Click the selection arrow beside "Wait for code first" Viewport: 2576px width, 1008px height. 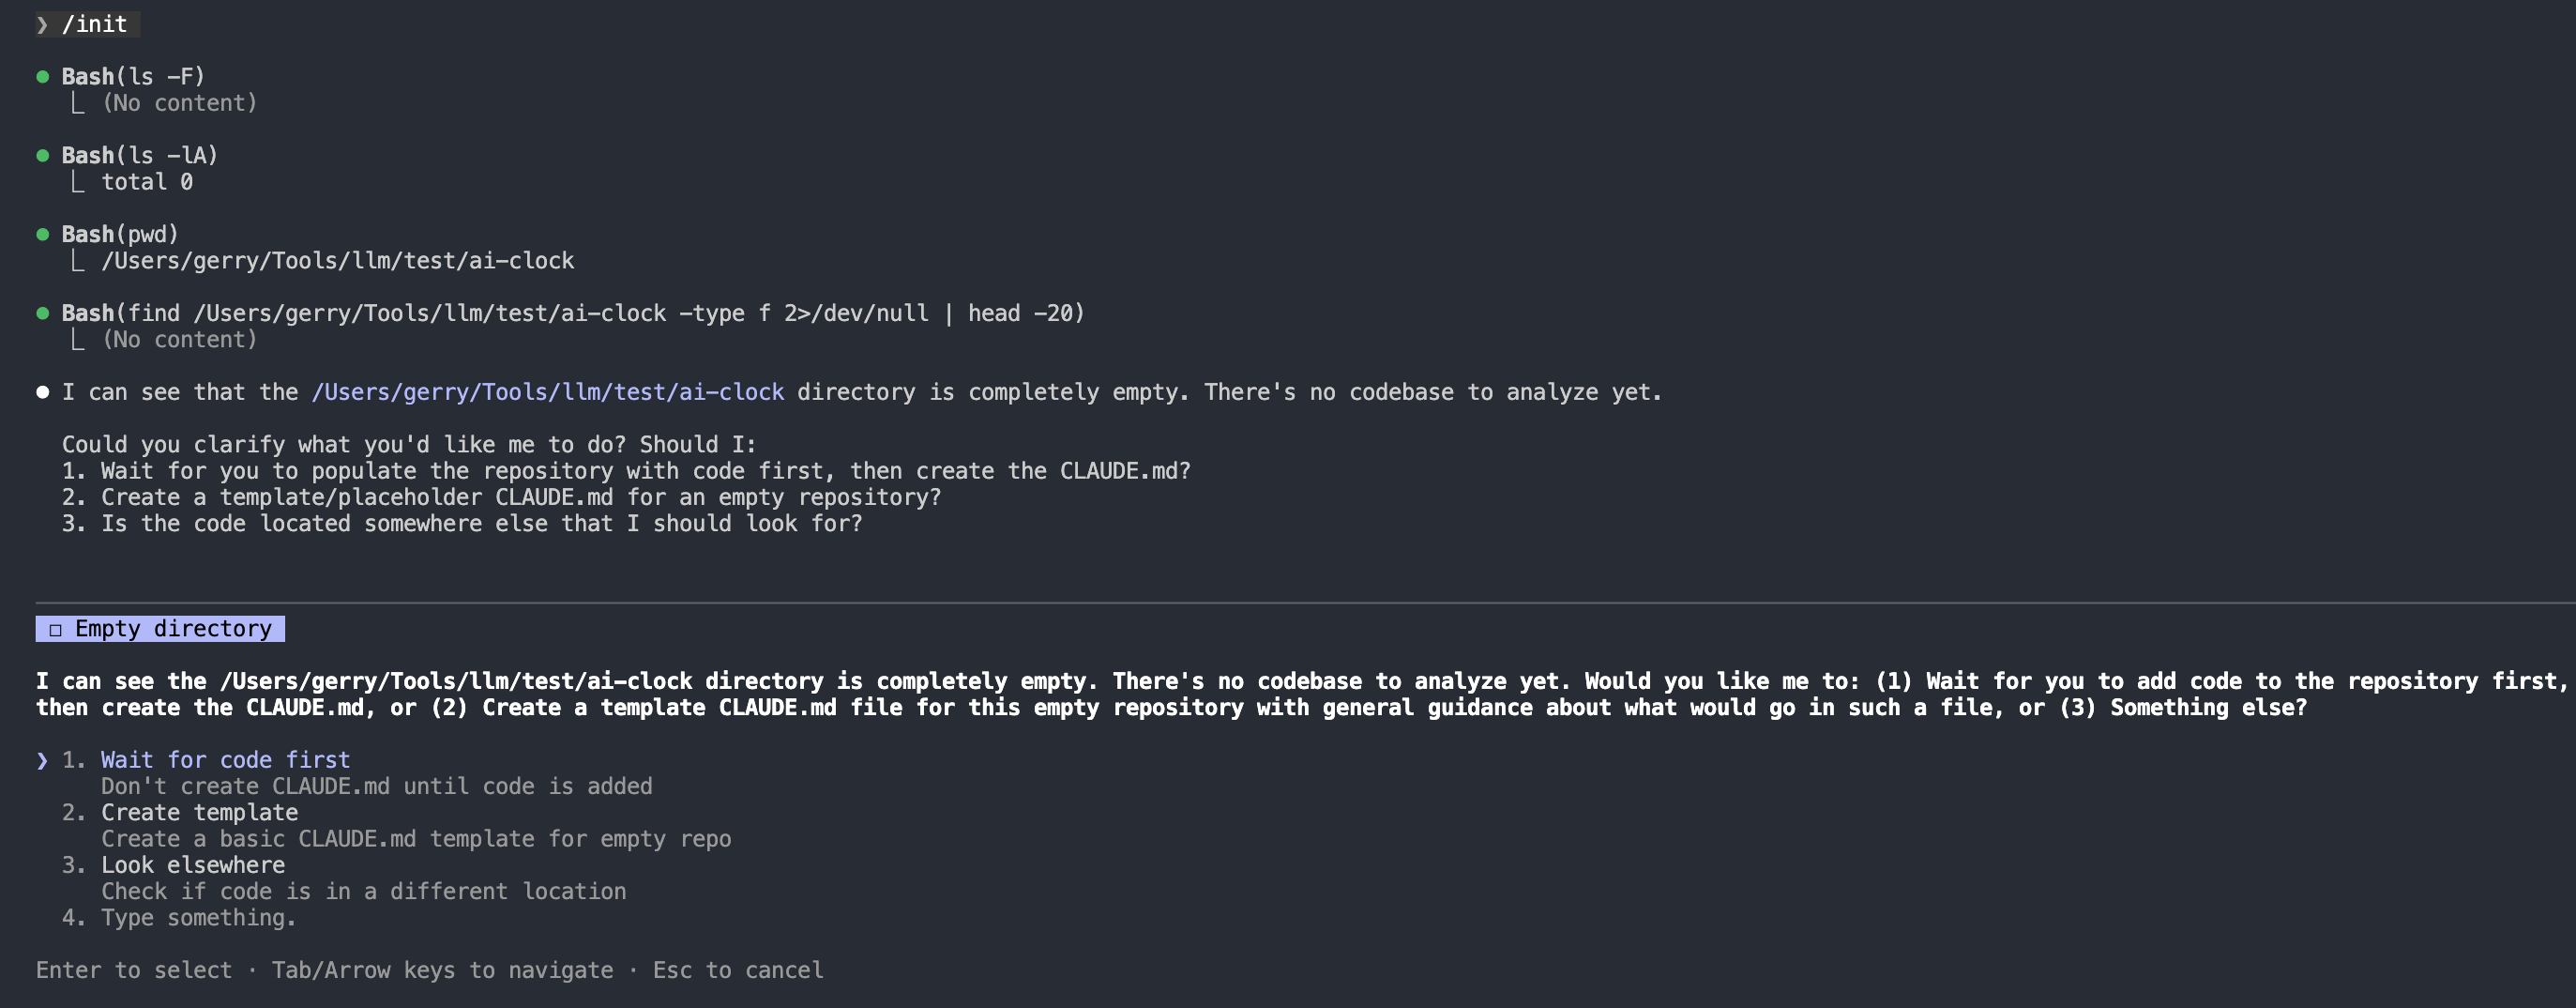(42, 761)
